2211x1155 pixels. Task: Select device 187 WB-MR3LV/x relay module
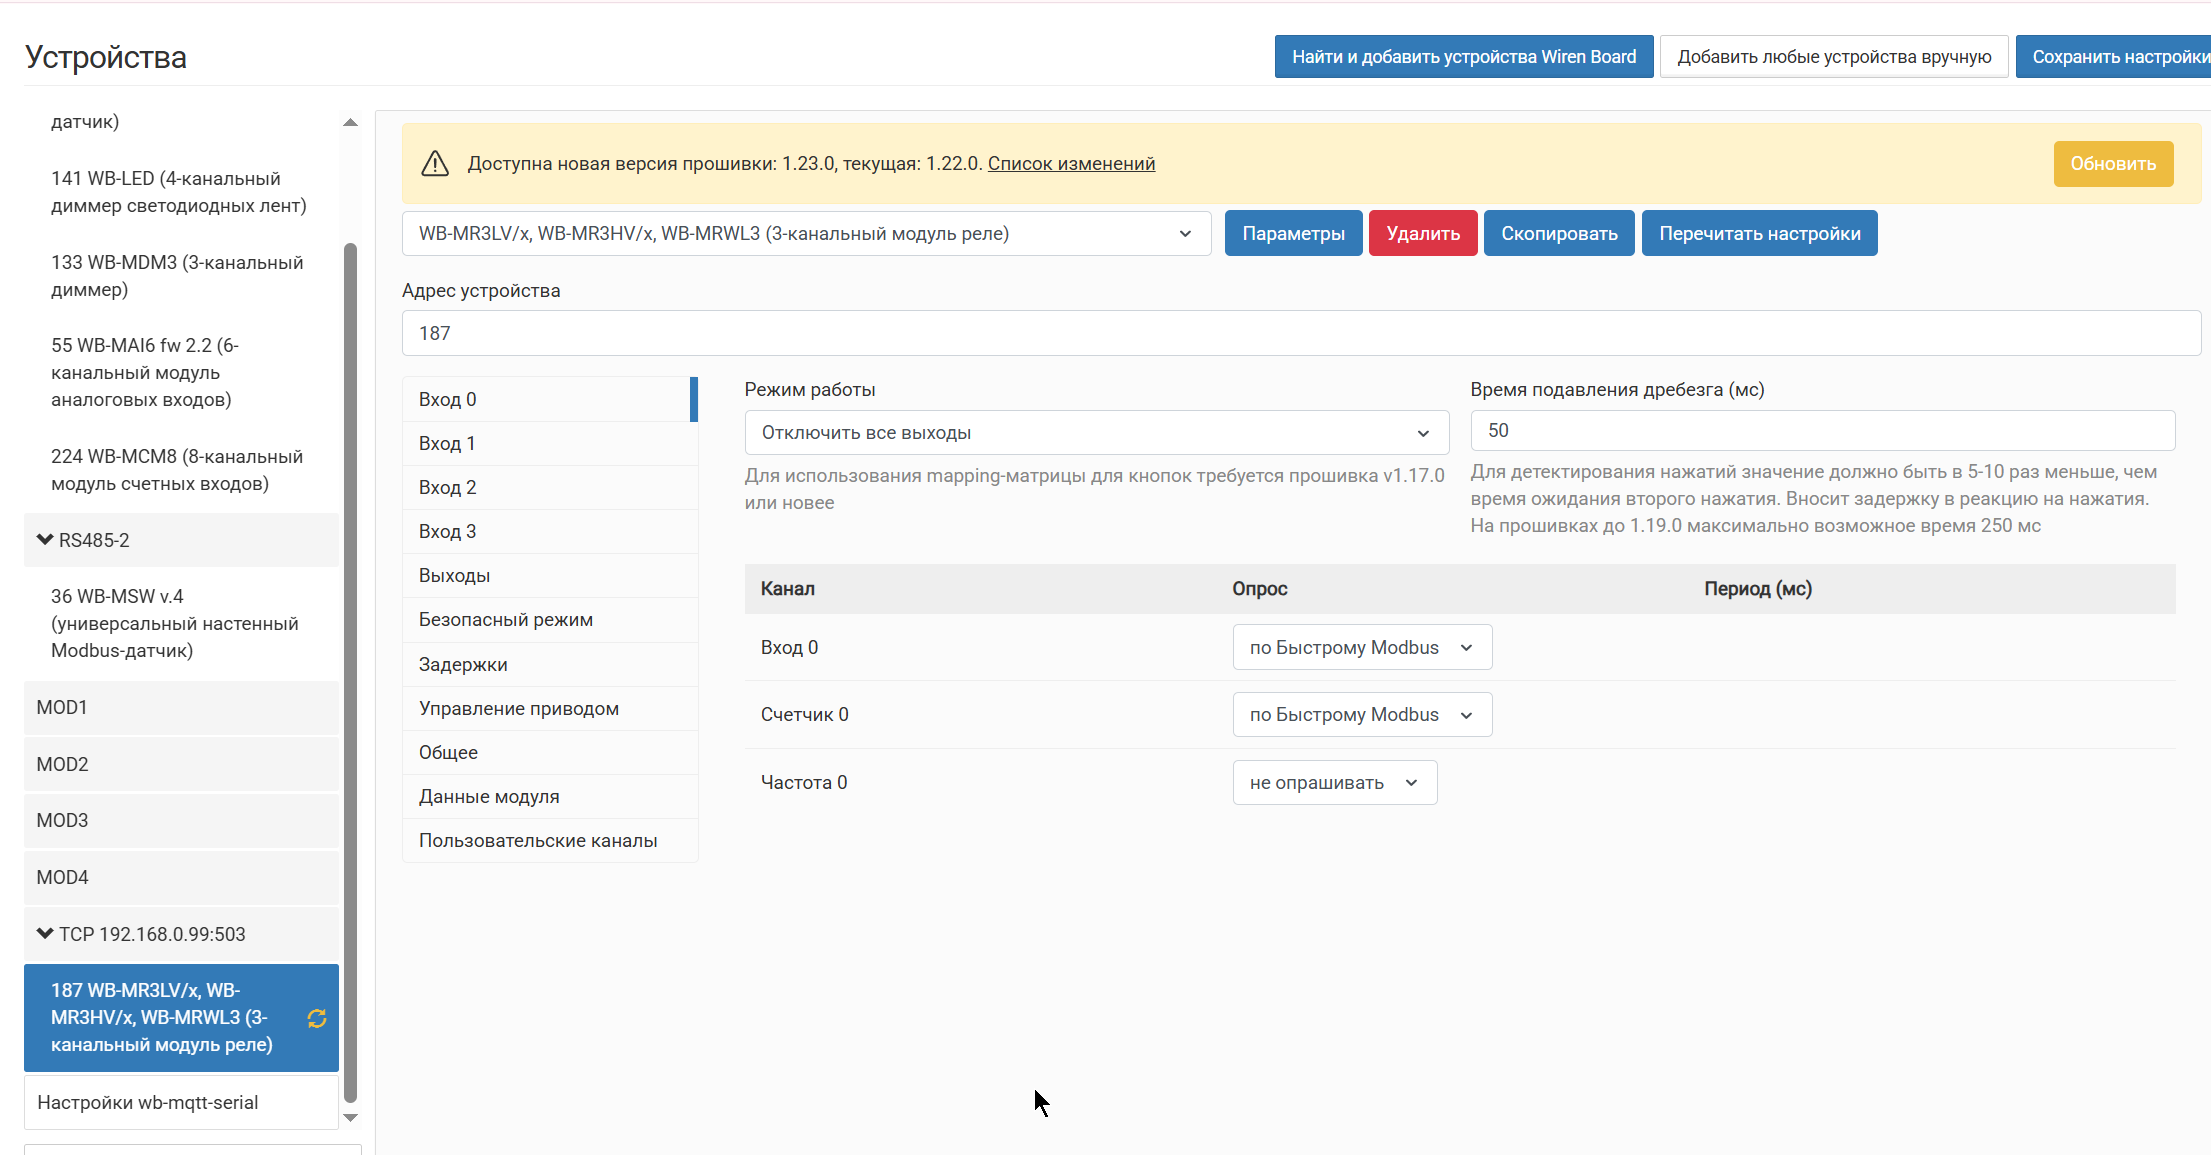181,1018
